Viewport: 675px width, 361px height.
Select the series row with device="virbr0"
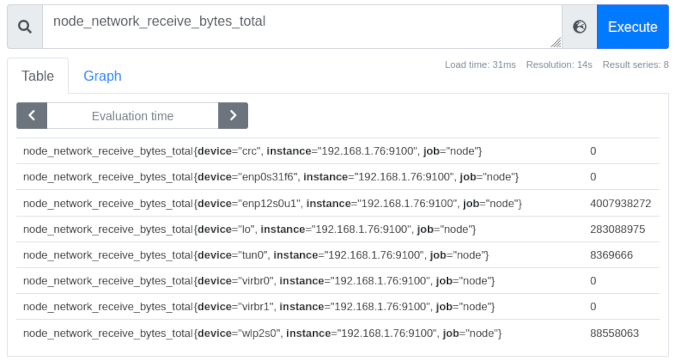pyautogui.click(x=338, y=281)
